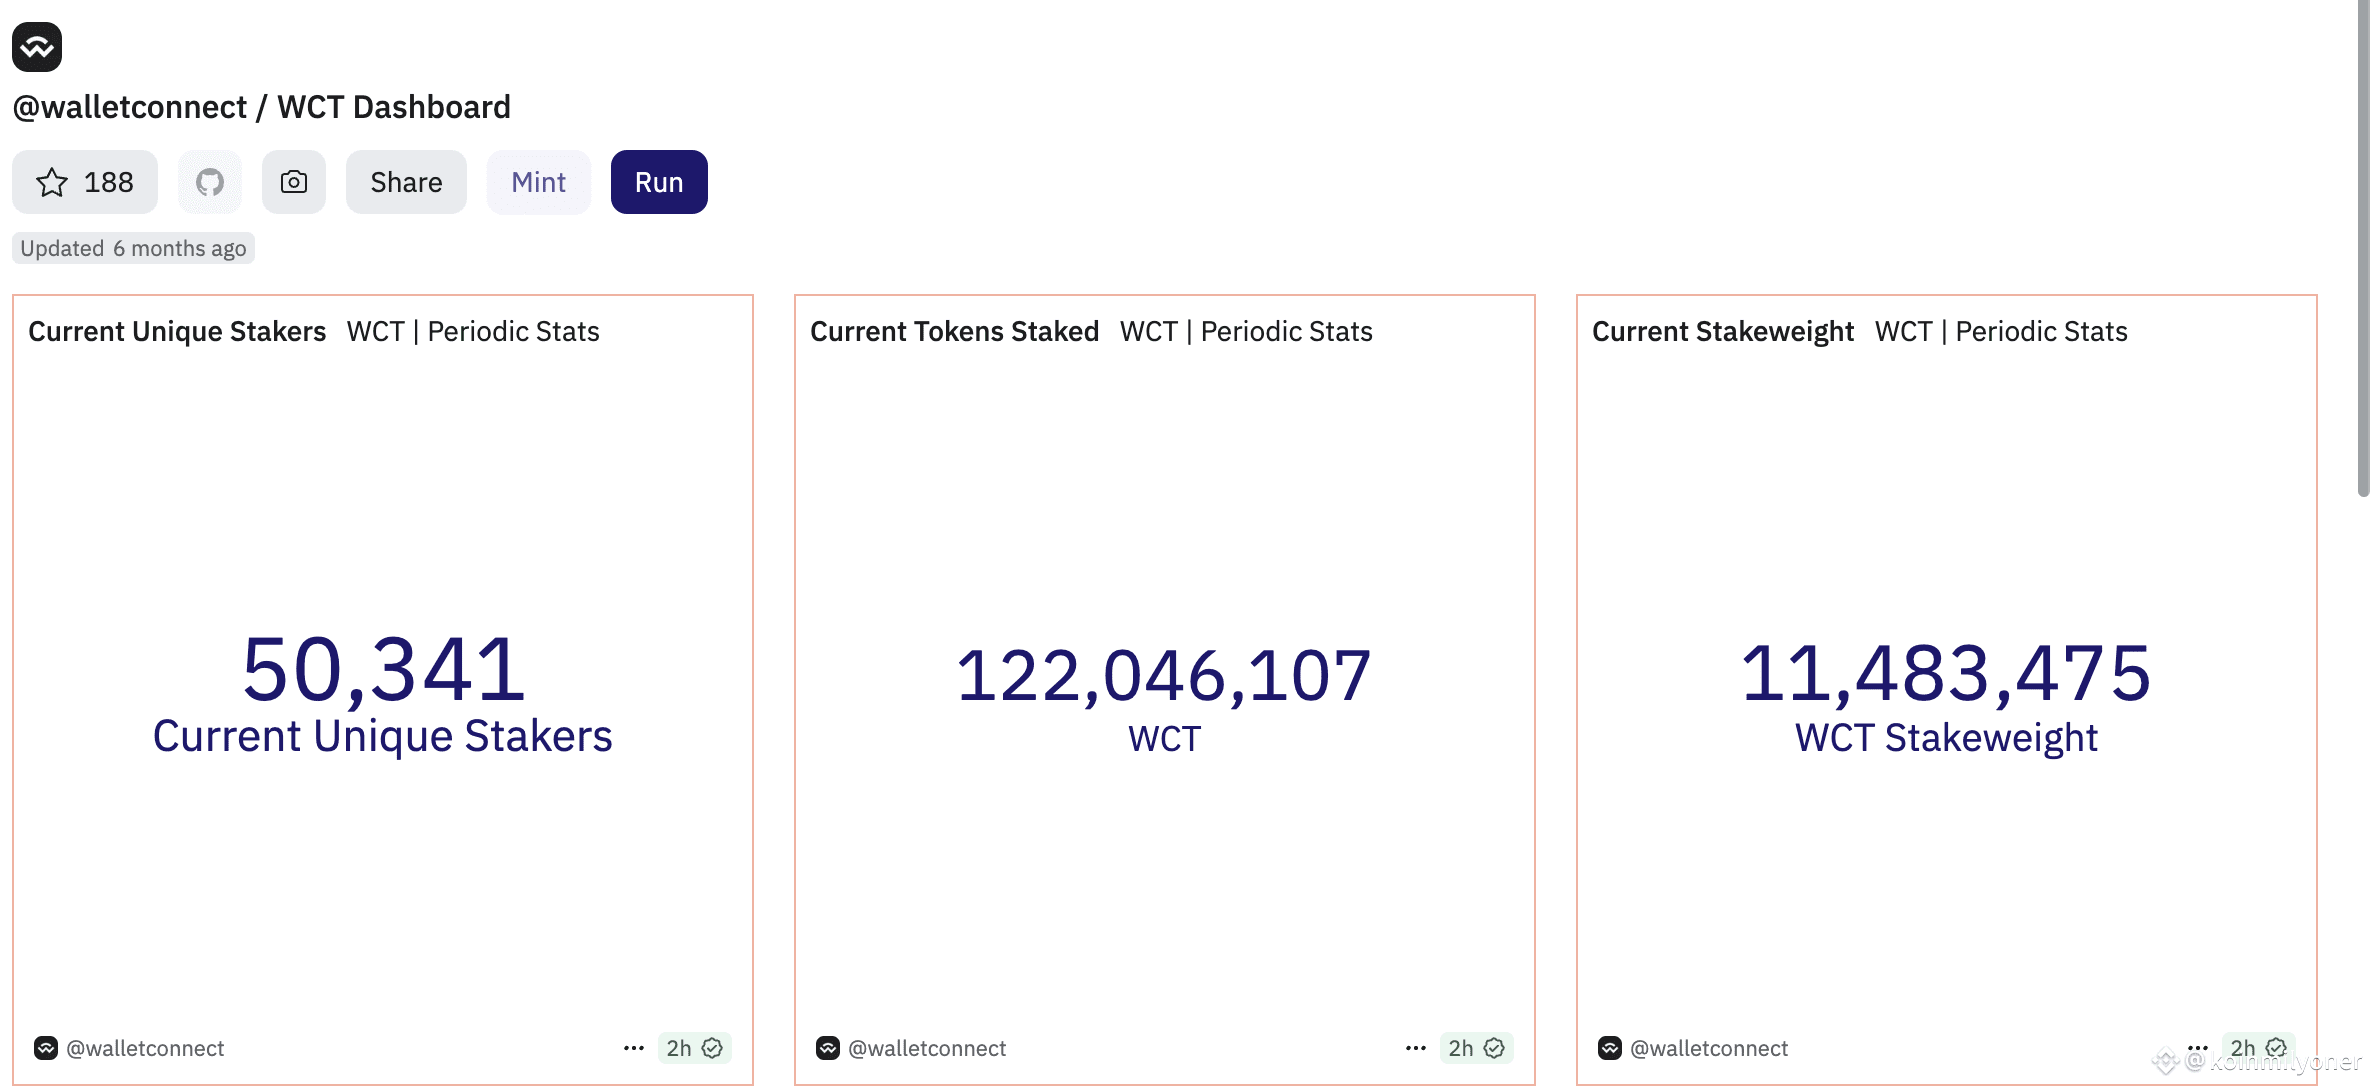Open Current Stakeweight title link
This screenshot has height=1086, width=2370.
(x=1723, y=332)
